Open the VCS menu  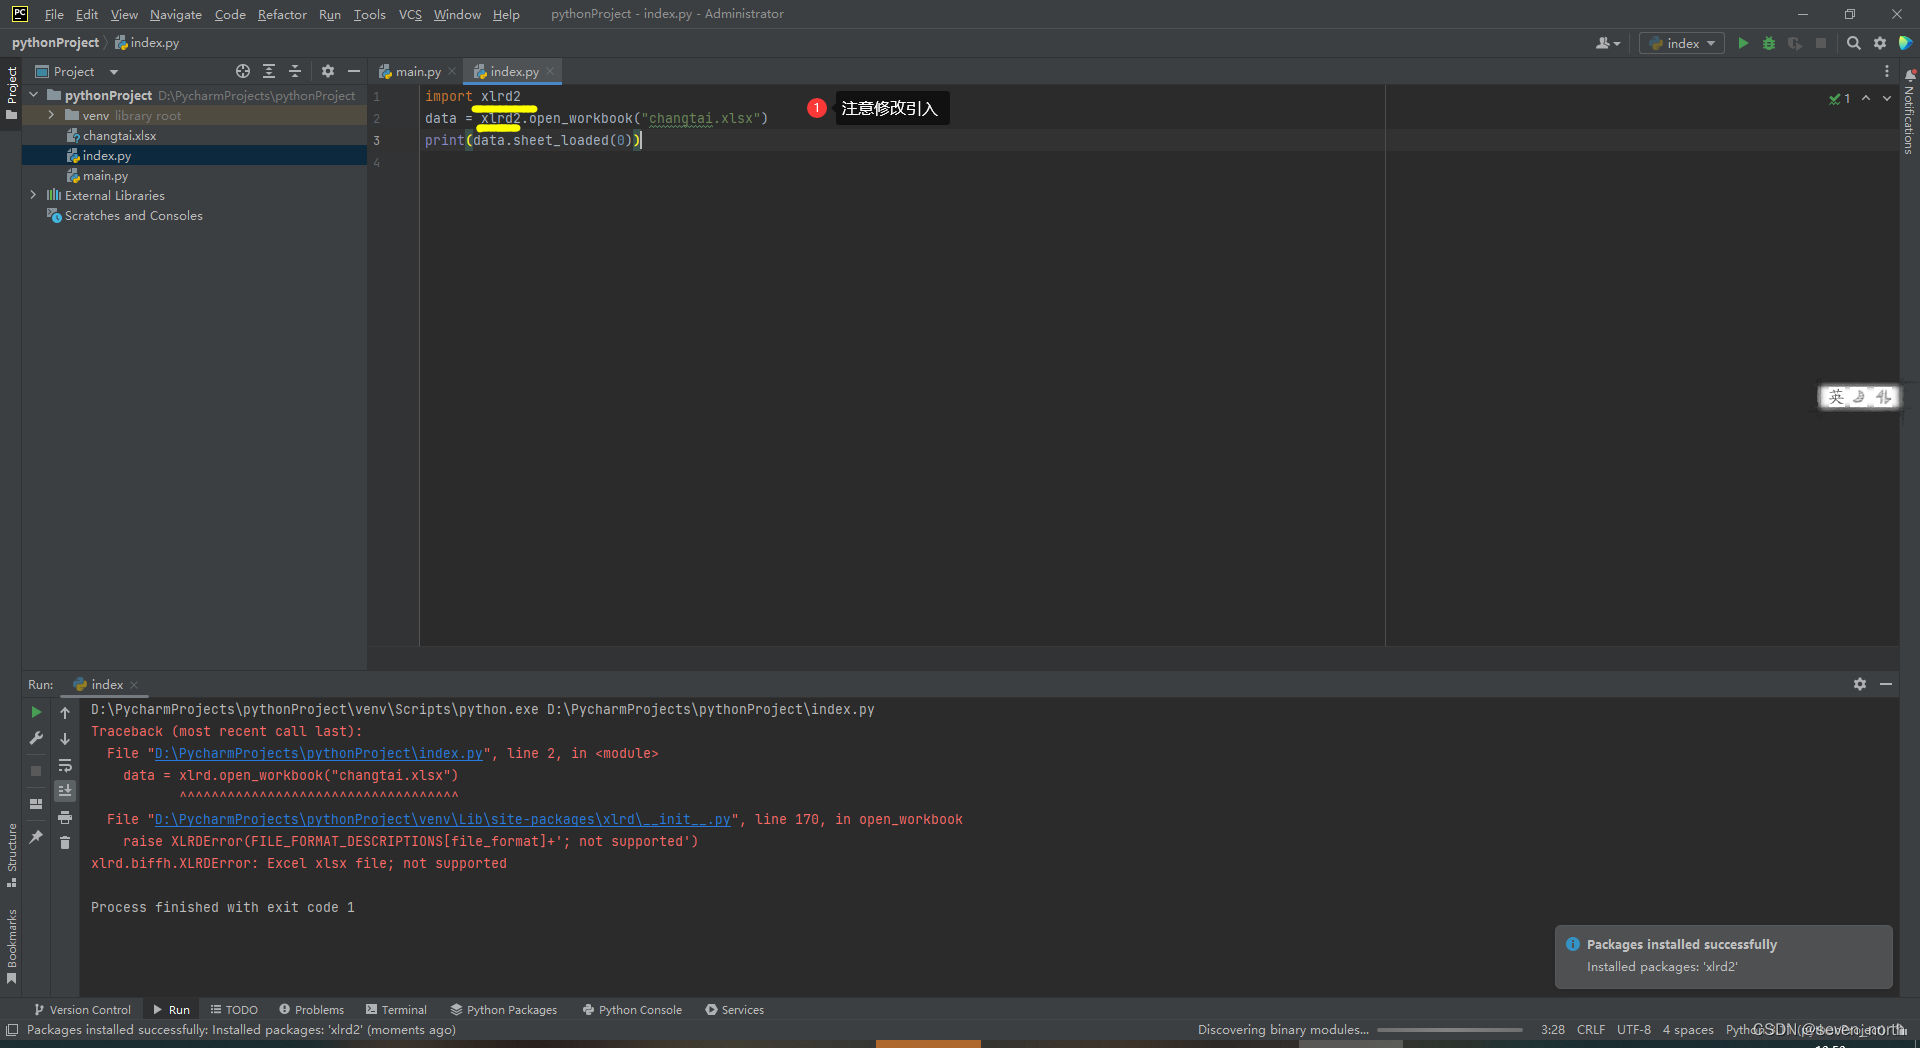pyautogui.click(x=410, y=14)
